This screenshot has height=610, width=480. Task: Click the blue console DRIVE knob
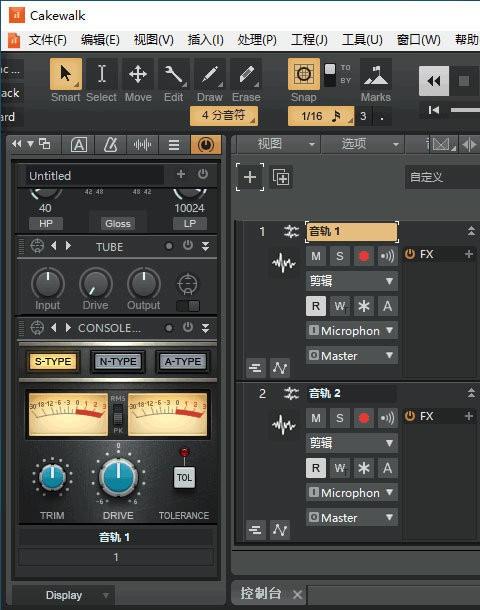(119, 477)
